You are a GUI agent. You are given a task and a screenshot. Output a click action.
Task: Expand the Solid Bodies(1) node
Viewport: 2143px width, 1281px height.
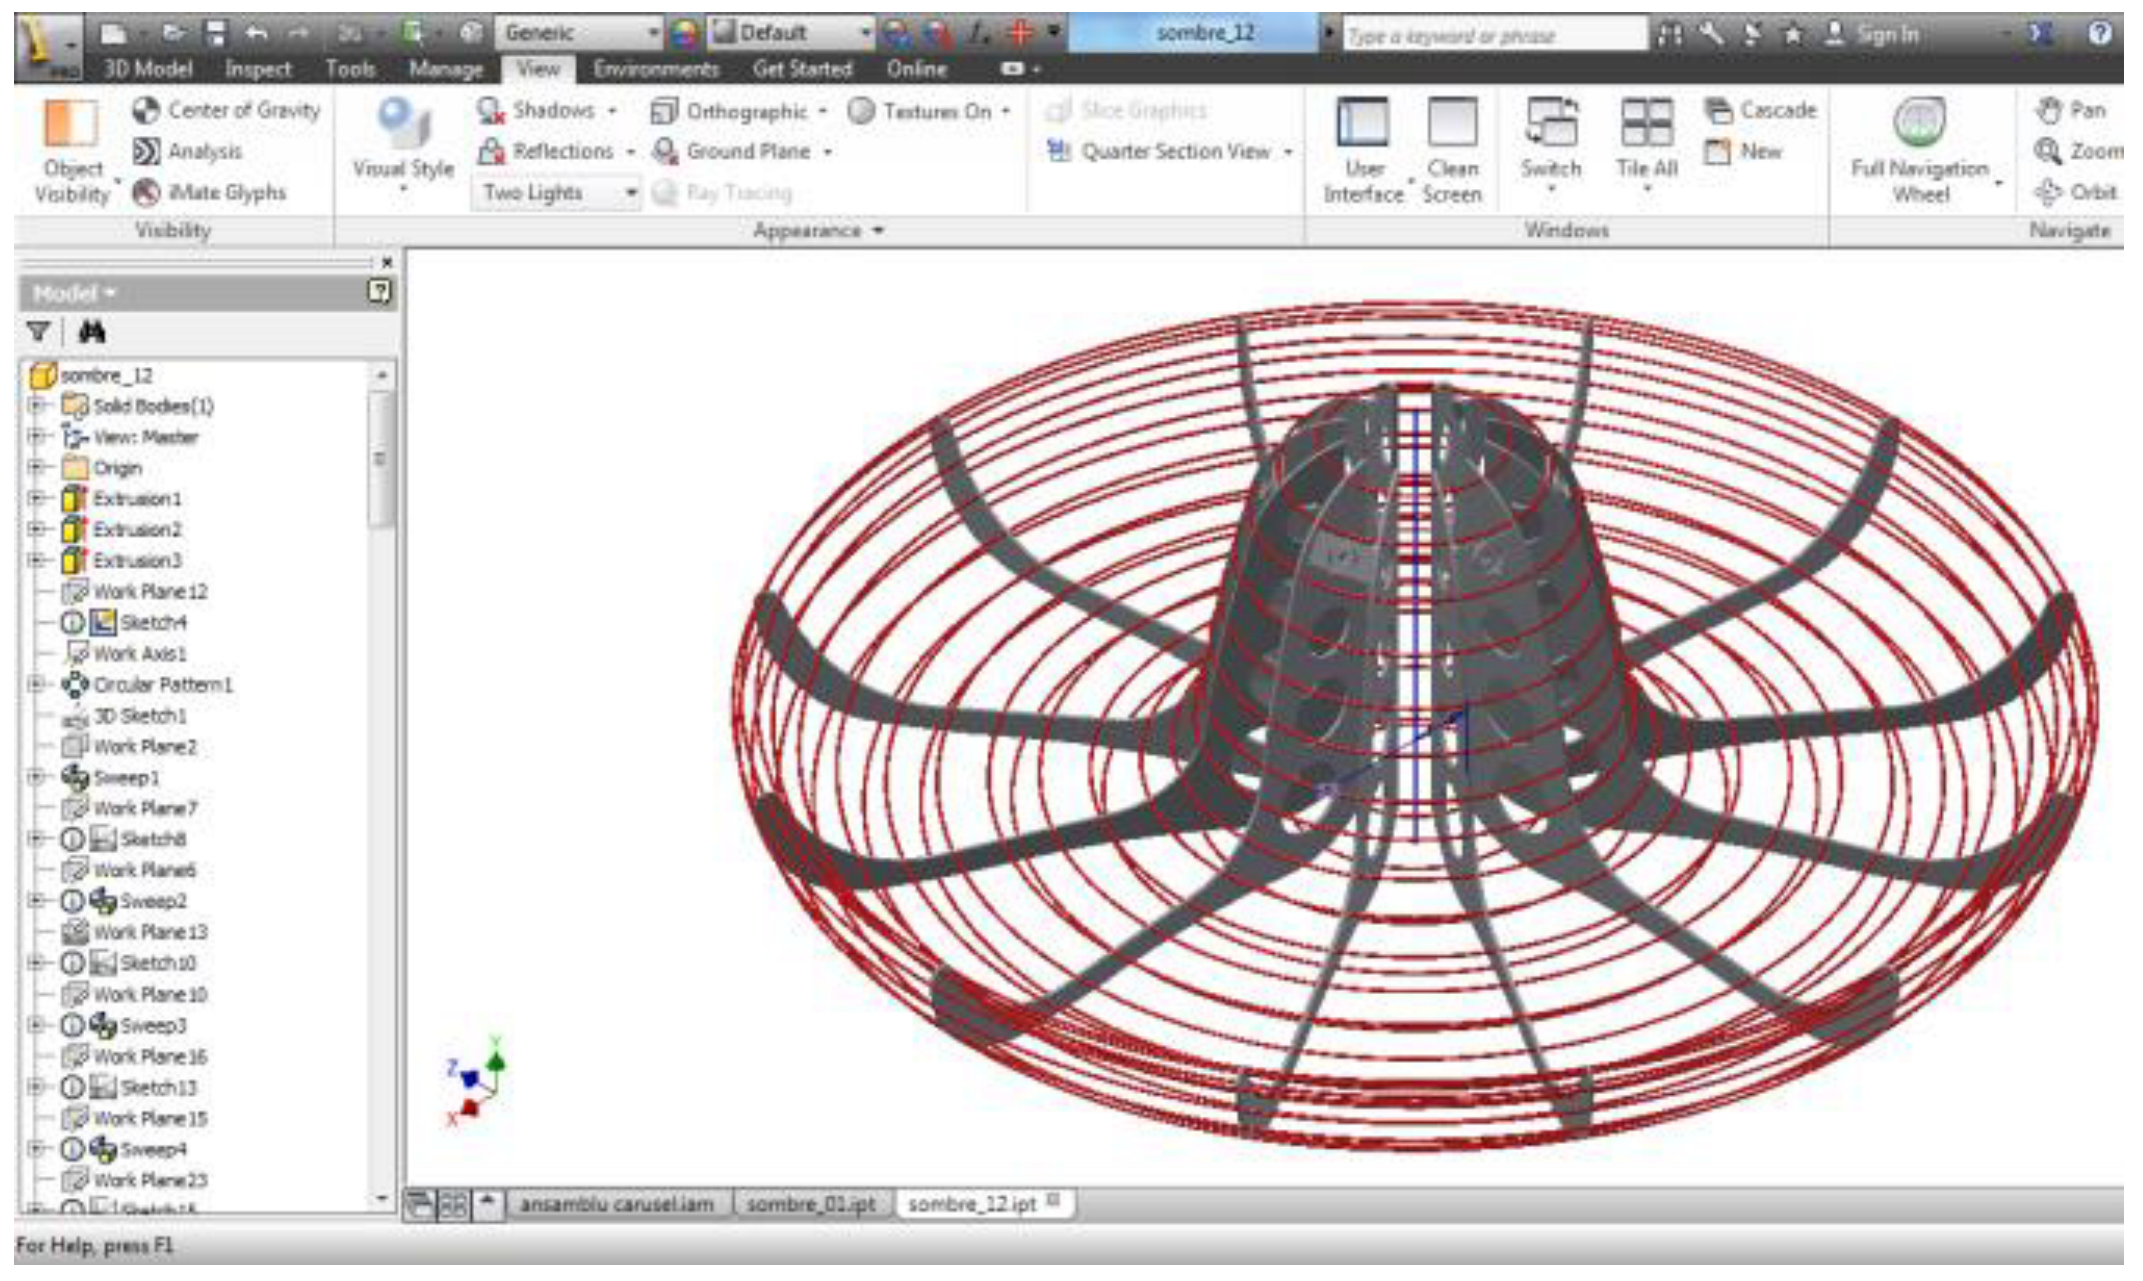(x=37, y=406)
